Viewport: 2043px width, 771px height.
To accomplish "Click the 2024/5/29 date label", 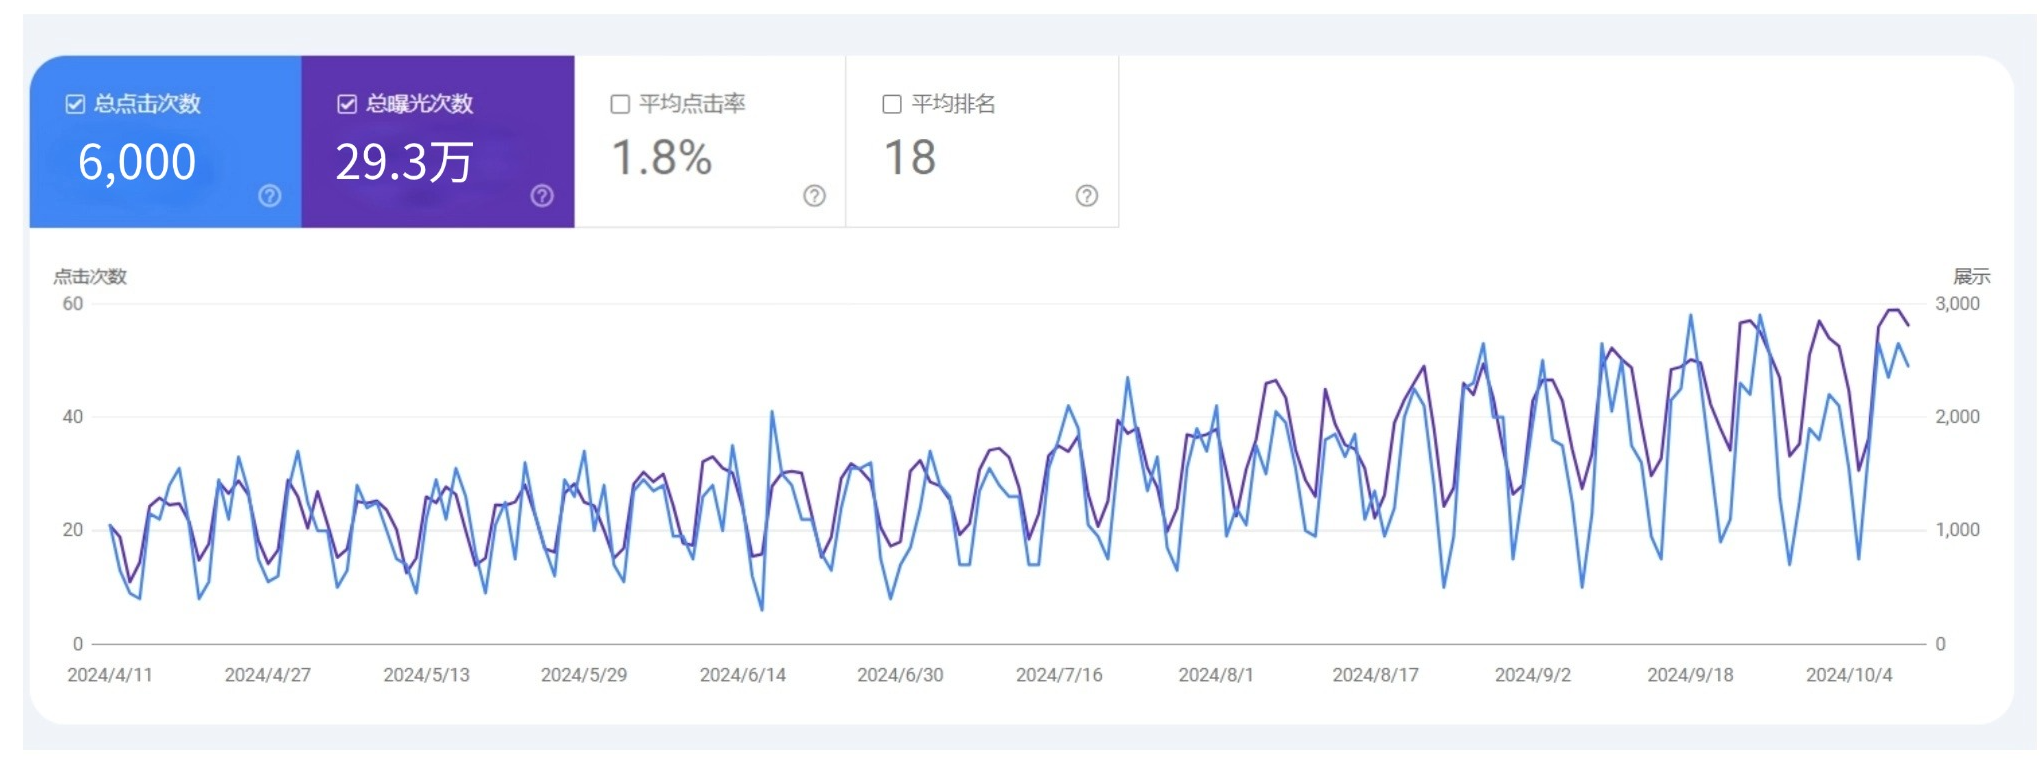I will click(x=584, y=675).
